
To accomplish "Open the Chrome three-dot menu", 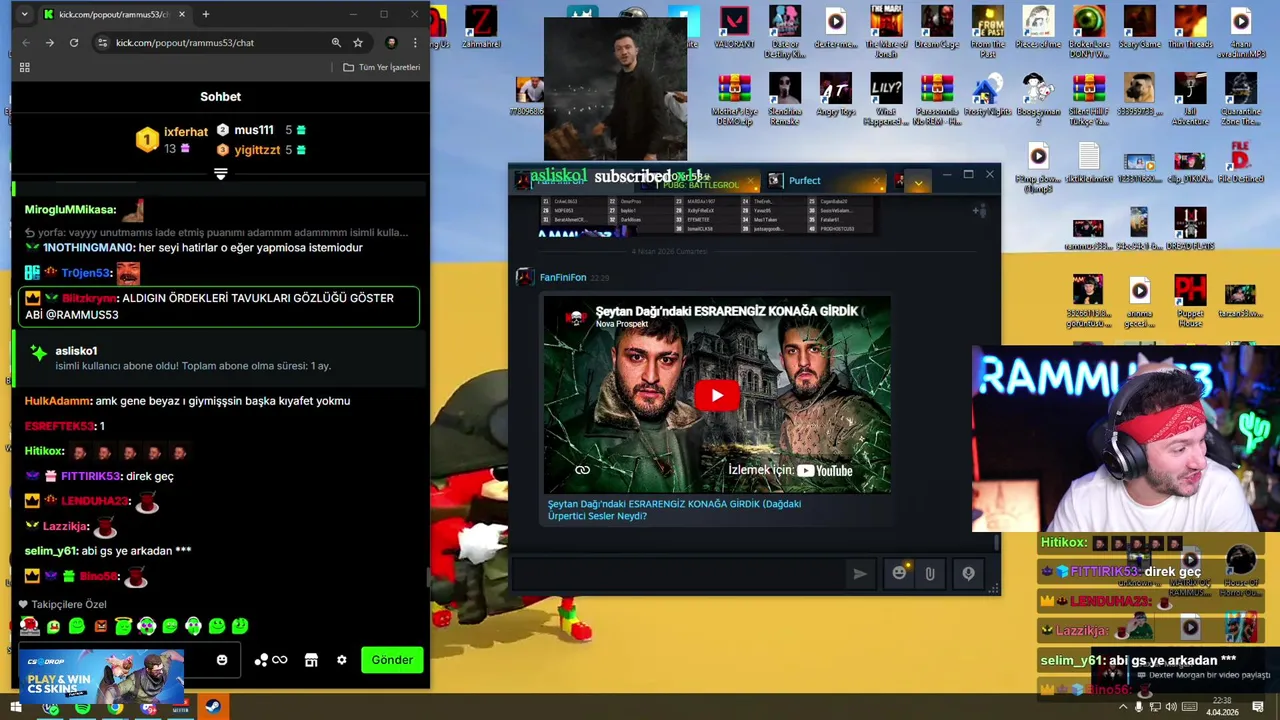I will click(415, 43).
